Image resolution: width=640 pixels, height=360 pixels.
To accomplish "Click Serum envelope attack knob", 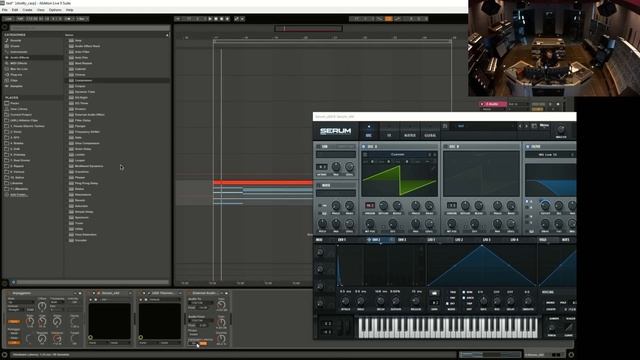I will 345,302.
